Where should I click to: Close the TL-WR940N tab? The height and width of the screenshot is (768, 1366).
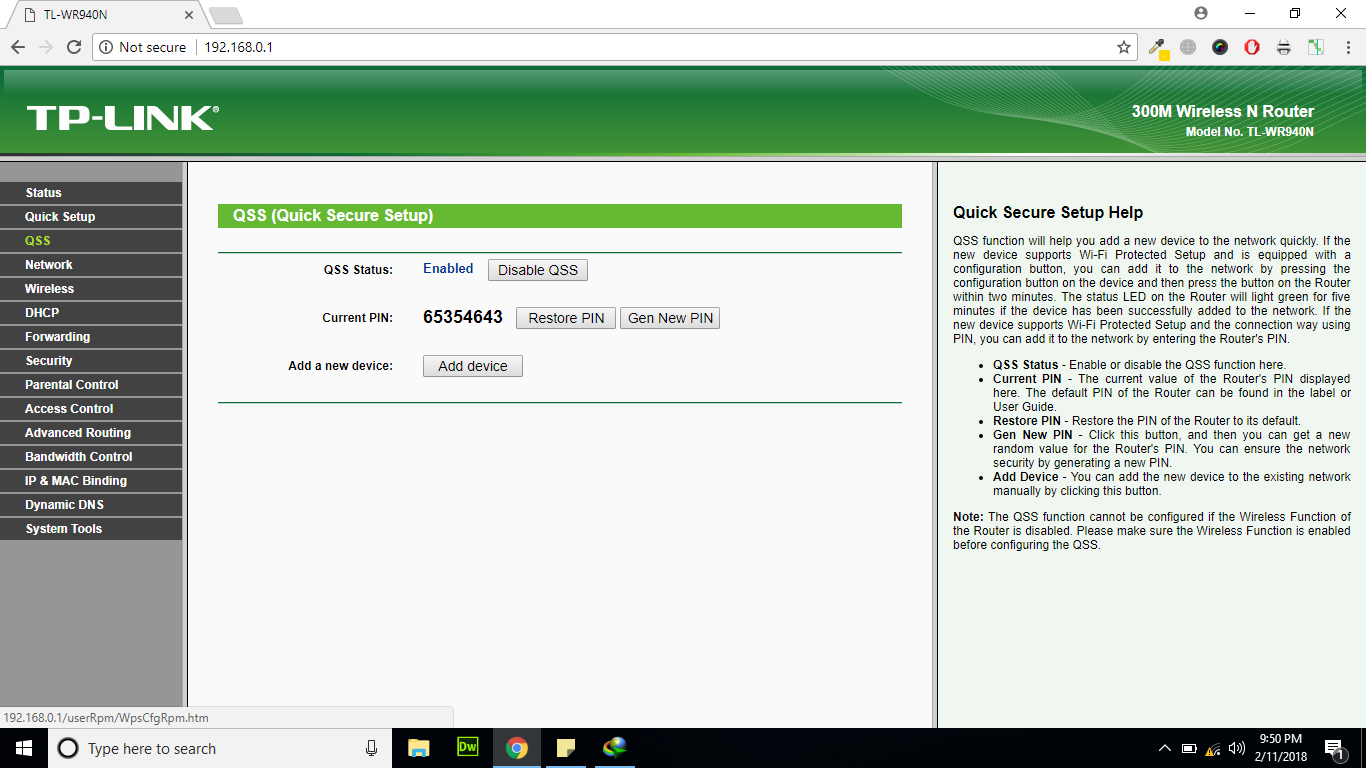[x=189, y=15]
